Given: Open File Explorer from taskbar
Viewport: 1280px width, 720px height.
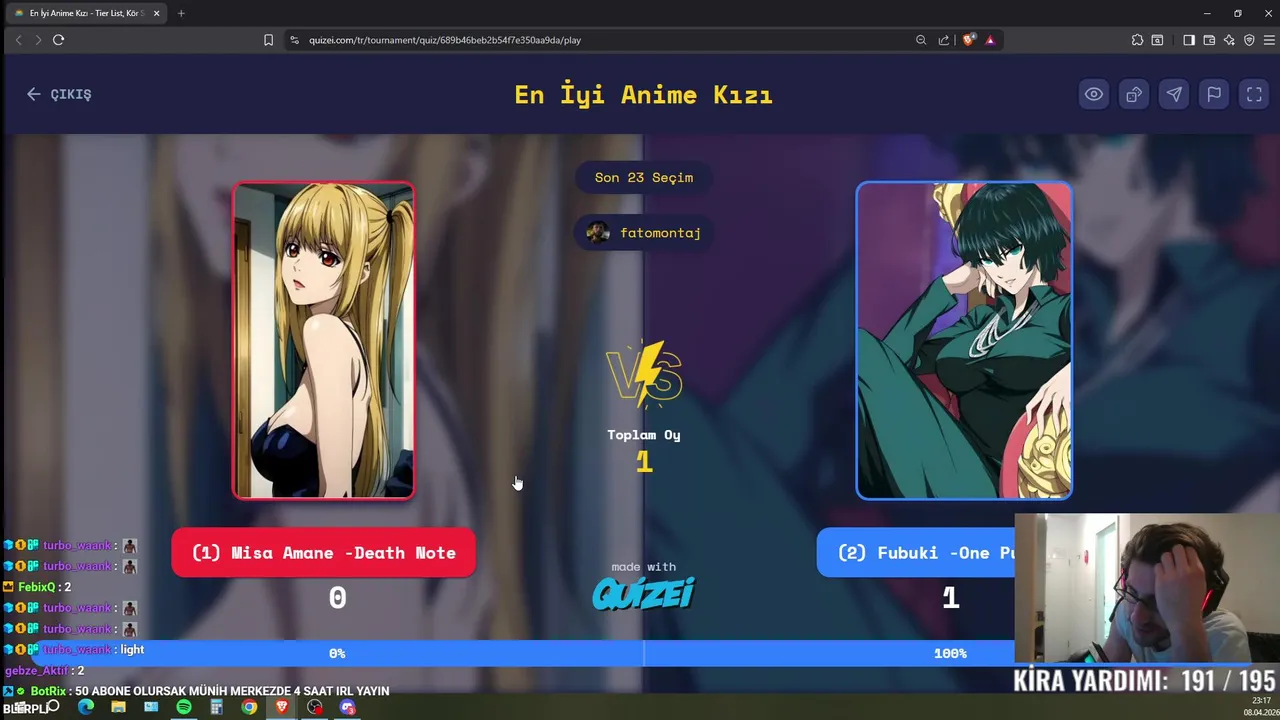Looking at the screenshot, I should tap(118, 707).
